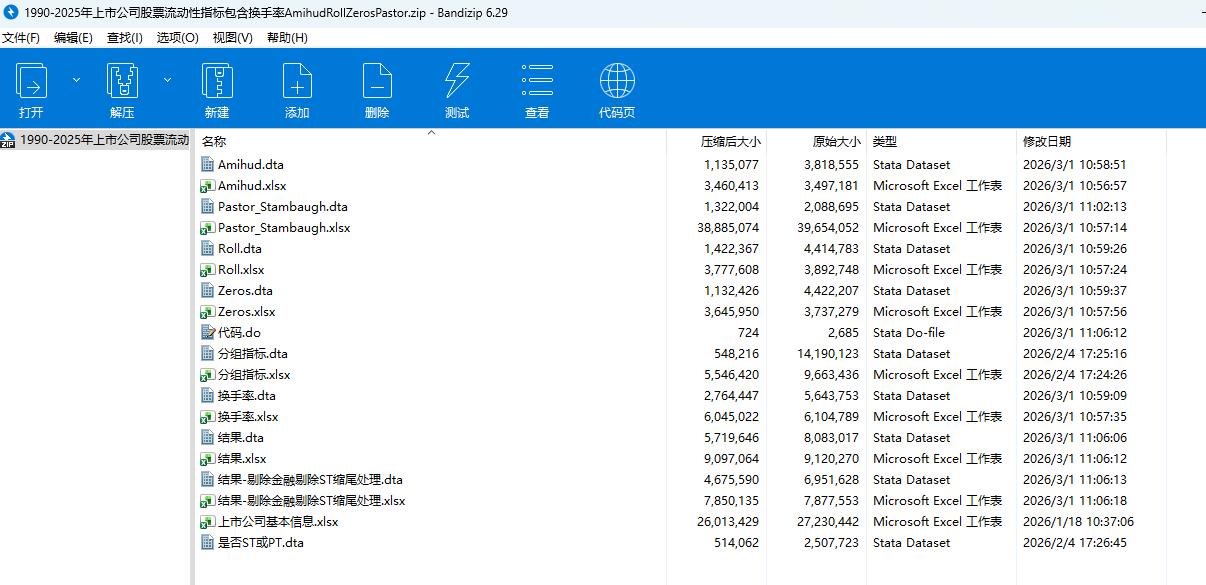Click the modified date 2026/1/18 10:37:06
This screenshot has height=585, width=1206.
tap(1078, 521)
